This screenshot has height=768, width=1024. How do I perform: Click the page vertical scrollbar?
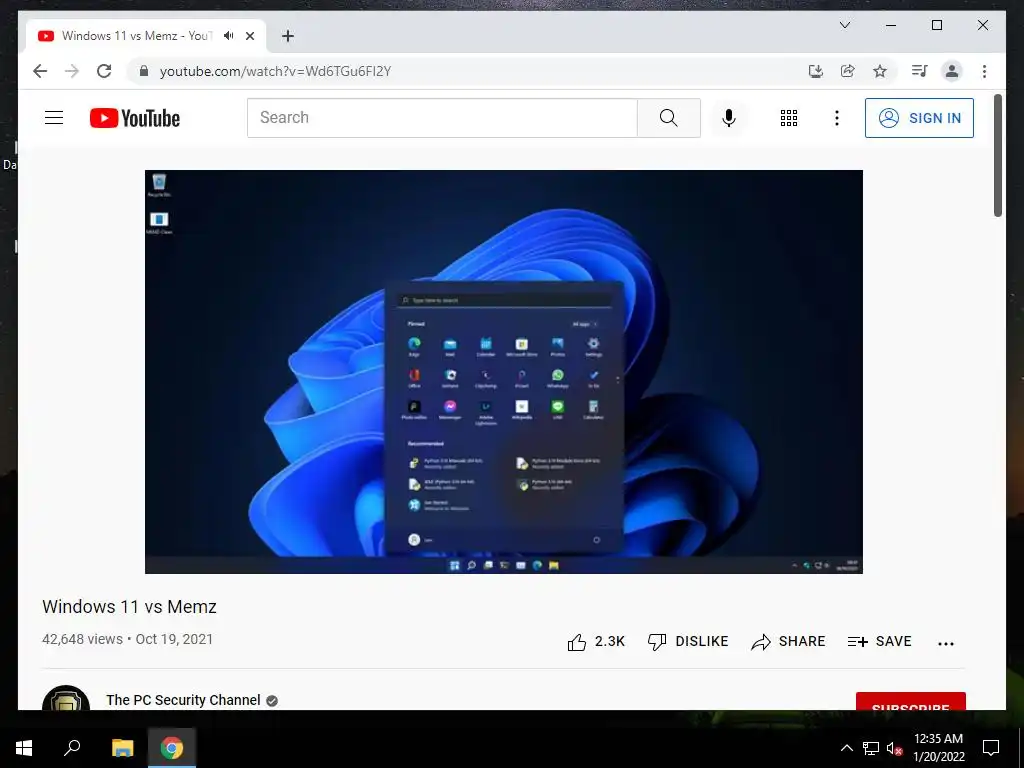(997, 155)
